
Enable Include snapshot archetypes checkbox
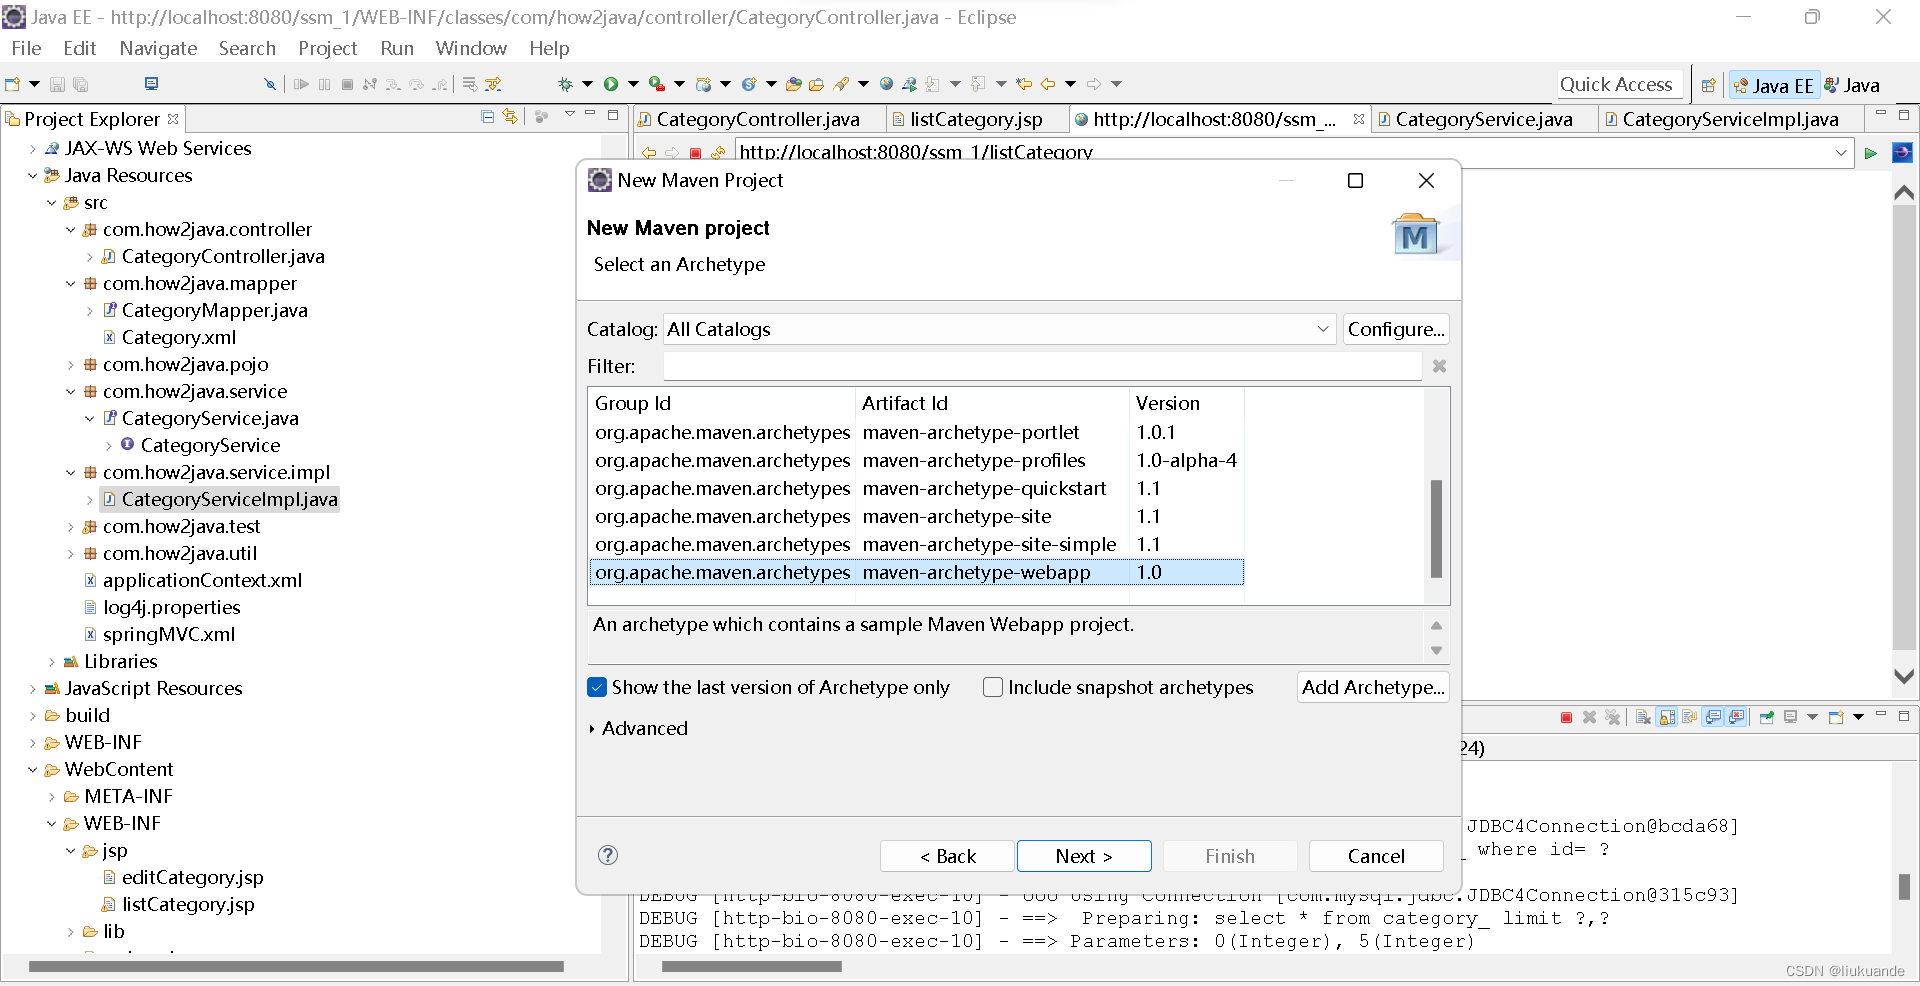993,687
